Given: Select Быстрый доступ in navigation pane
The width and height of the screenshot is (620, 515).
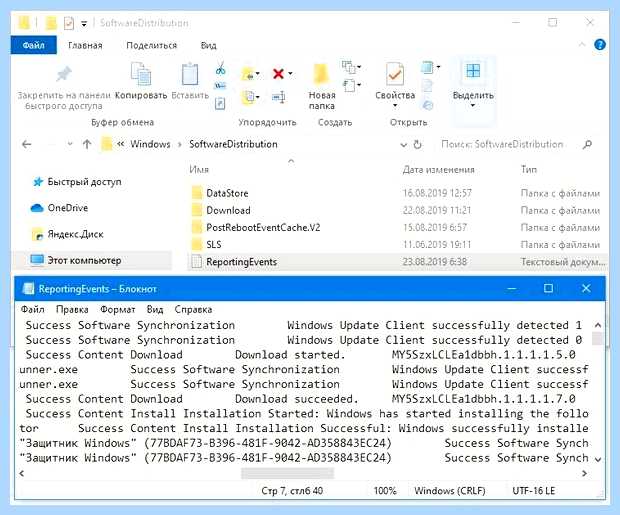Looking at the screenshot, I should (x=84, y=182).
